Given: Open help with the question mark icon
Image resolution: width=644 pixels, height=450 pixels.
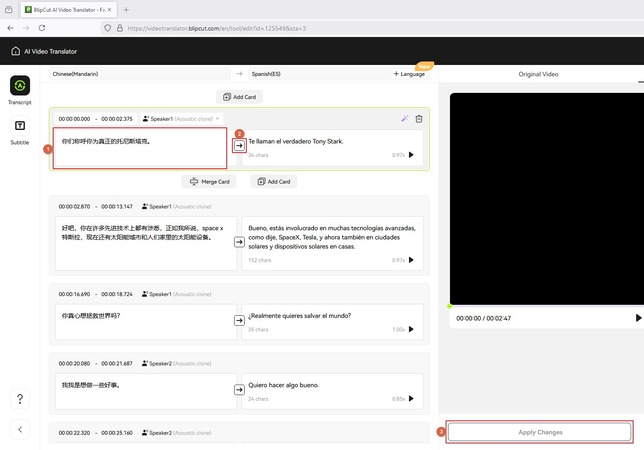Looking at the screenshot, I should coord(20,398).
